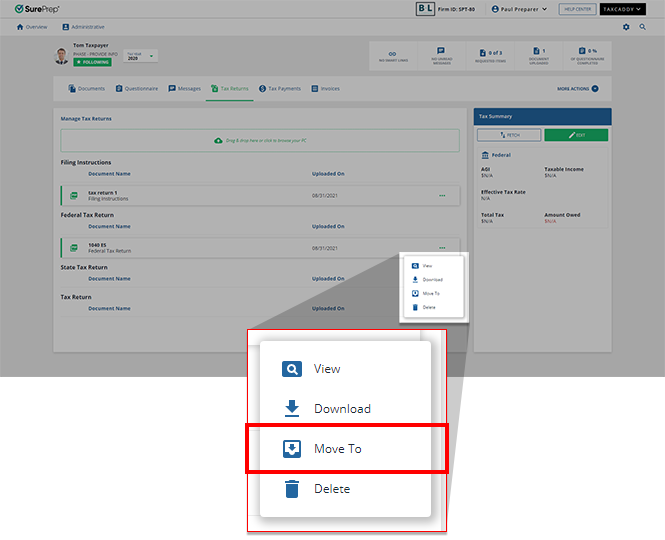Click the Fetch button in Tax Summary
Screen dimensions: 665x540
click(509, 135)
